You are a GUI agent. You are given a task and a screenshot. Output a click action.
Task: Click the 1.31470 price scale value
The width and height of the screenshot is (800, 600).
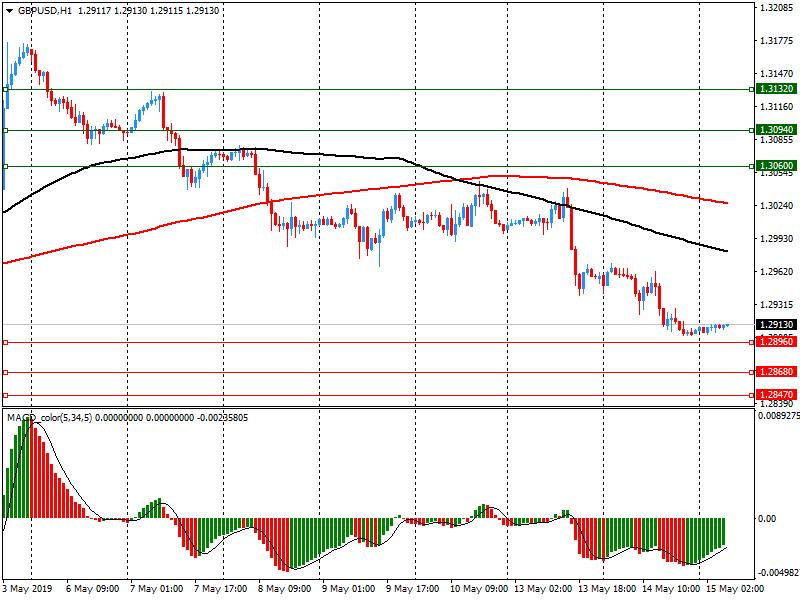(x=777, y=74)
